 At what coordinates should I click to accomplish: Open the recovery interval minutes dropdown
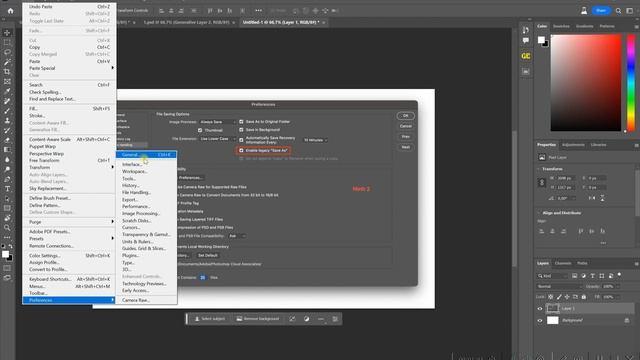315,140
